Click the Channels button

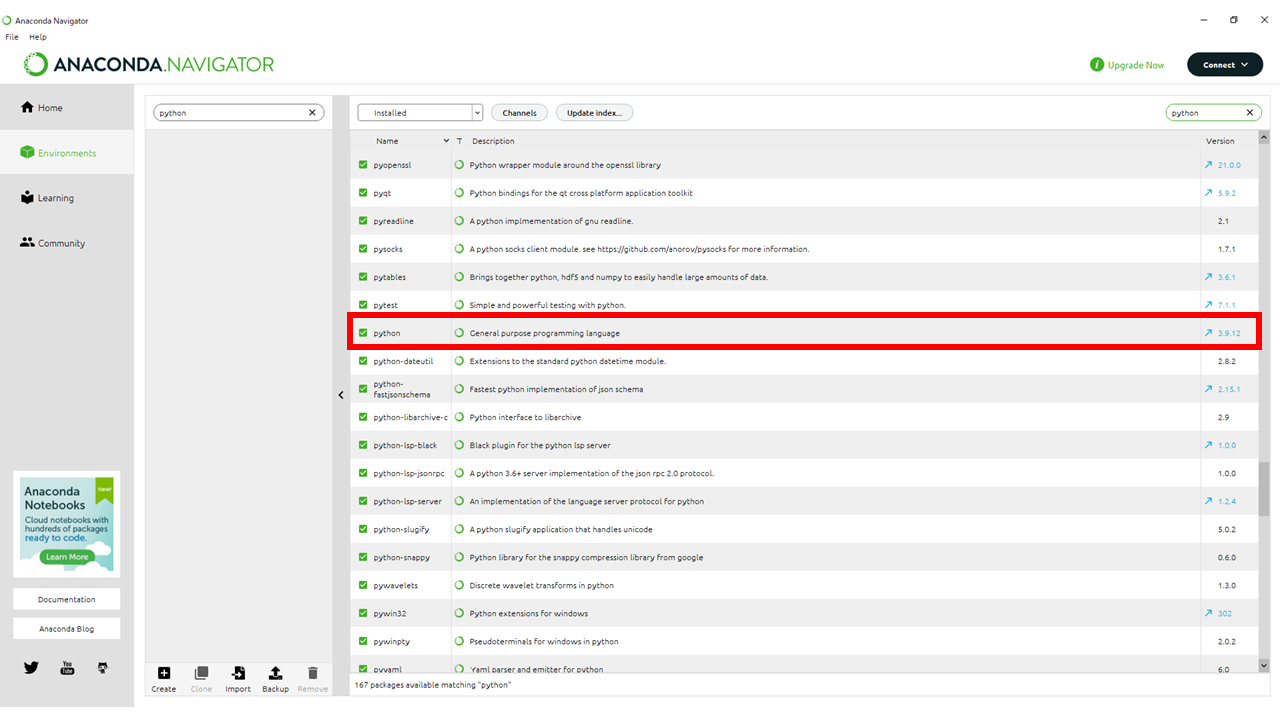[x=520, y=113]
